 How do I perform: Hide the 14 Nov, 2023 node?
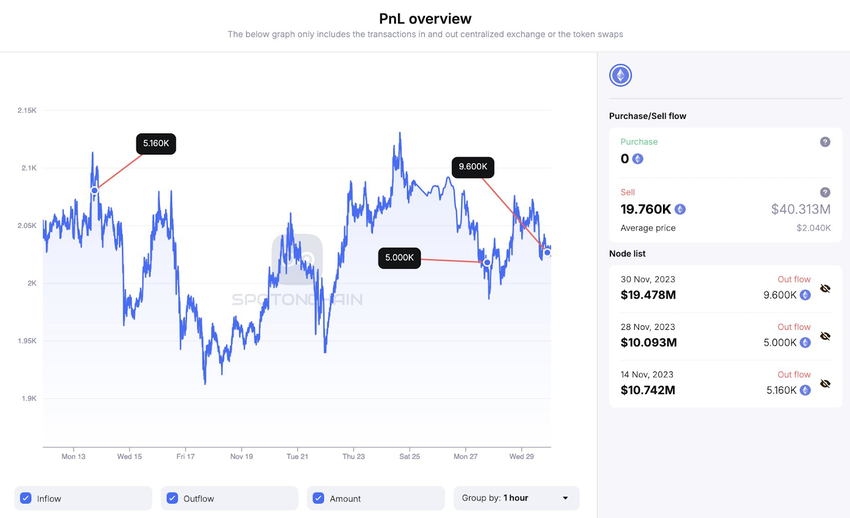tap(825, 383)
